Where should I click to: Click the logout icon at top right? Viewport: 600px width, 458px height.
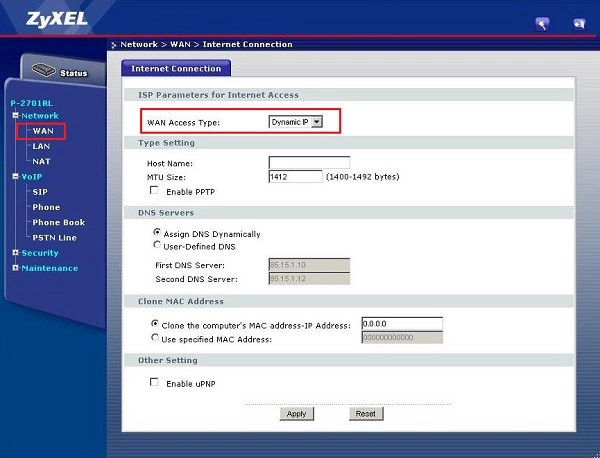(579, 24)
